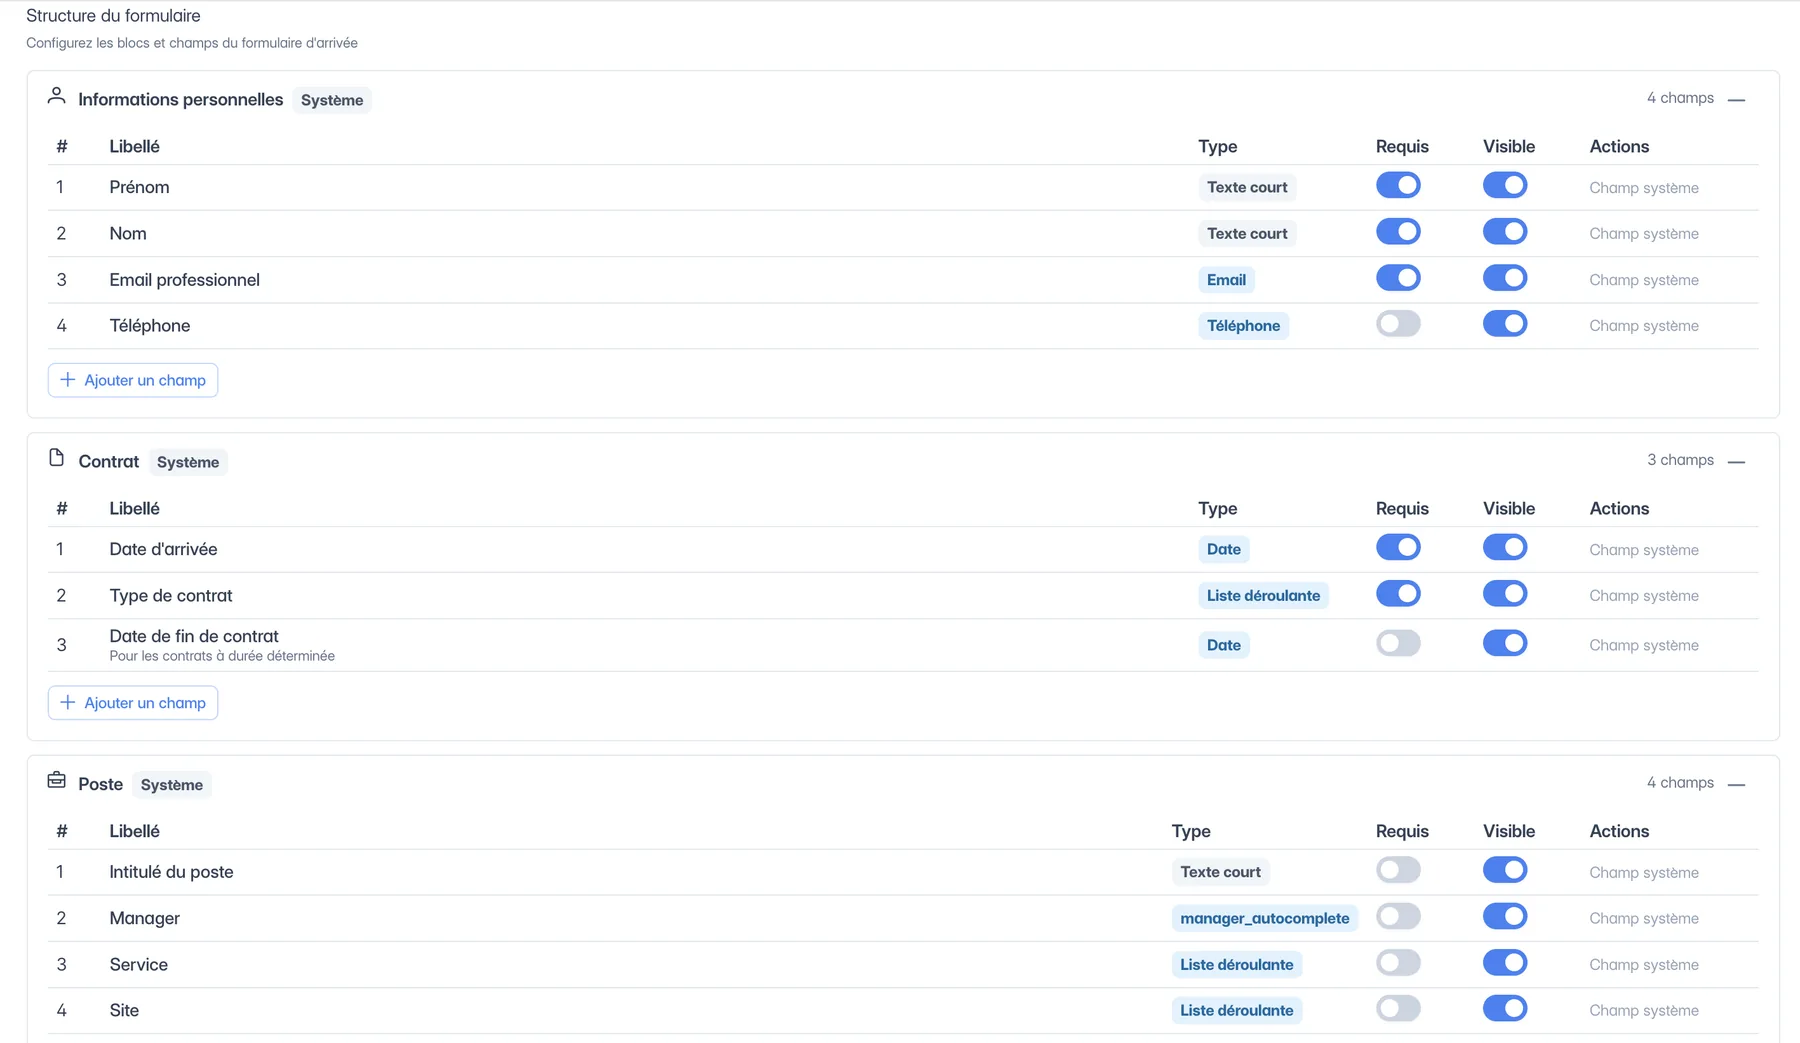Hide the Nom field via Visible toggle
1800x1043 pixels.
1505,232
